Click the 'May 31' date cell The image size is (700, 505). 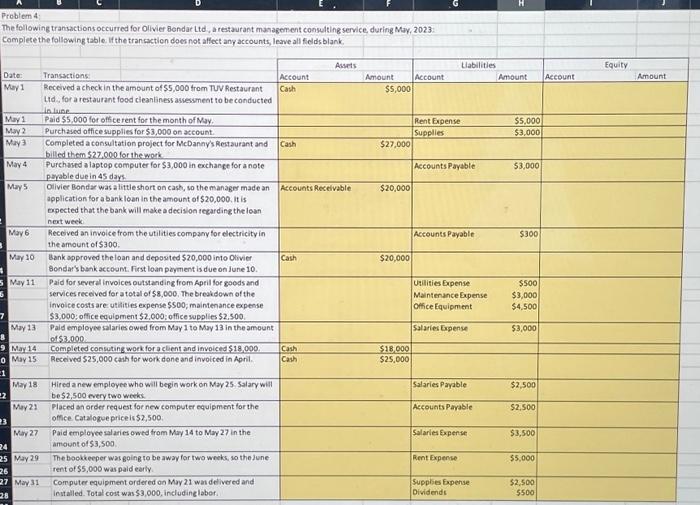tap(27, 483)
